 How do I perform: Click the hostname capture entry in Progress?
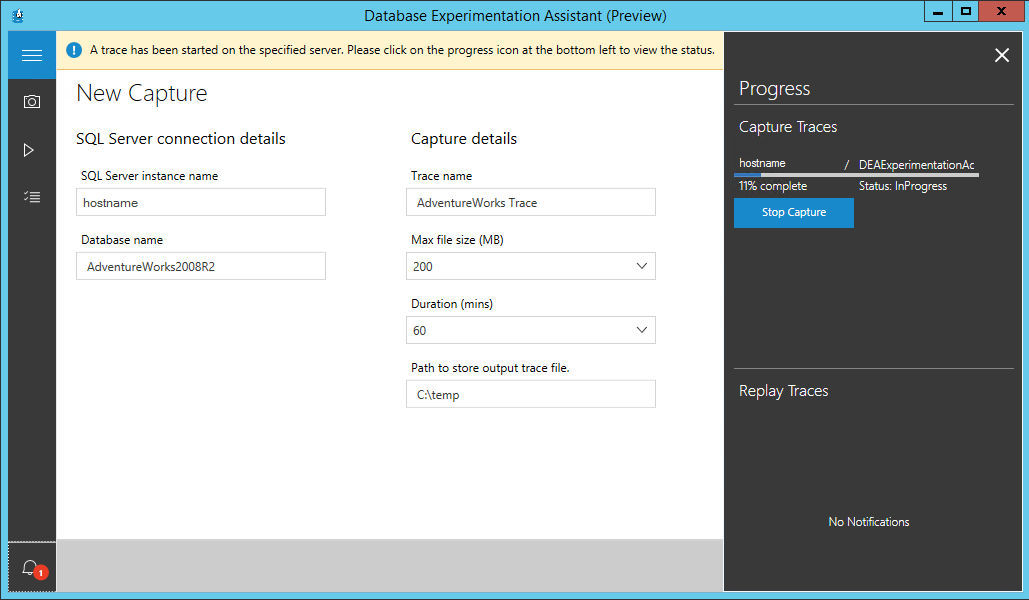coord(763,163)
